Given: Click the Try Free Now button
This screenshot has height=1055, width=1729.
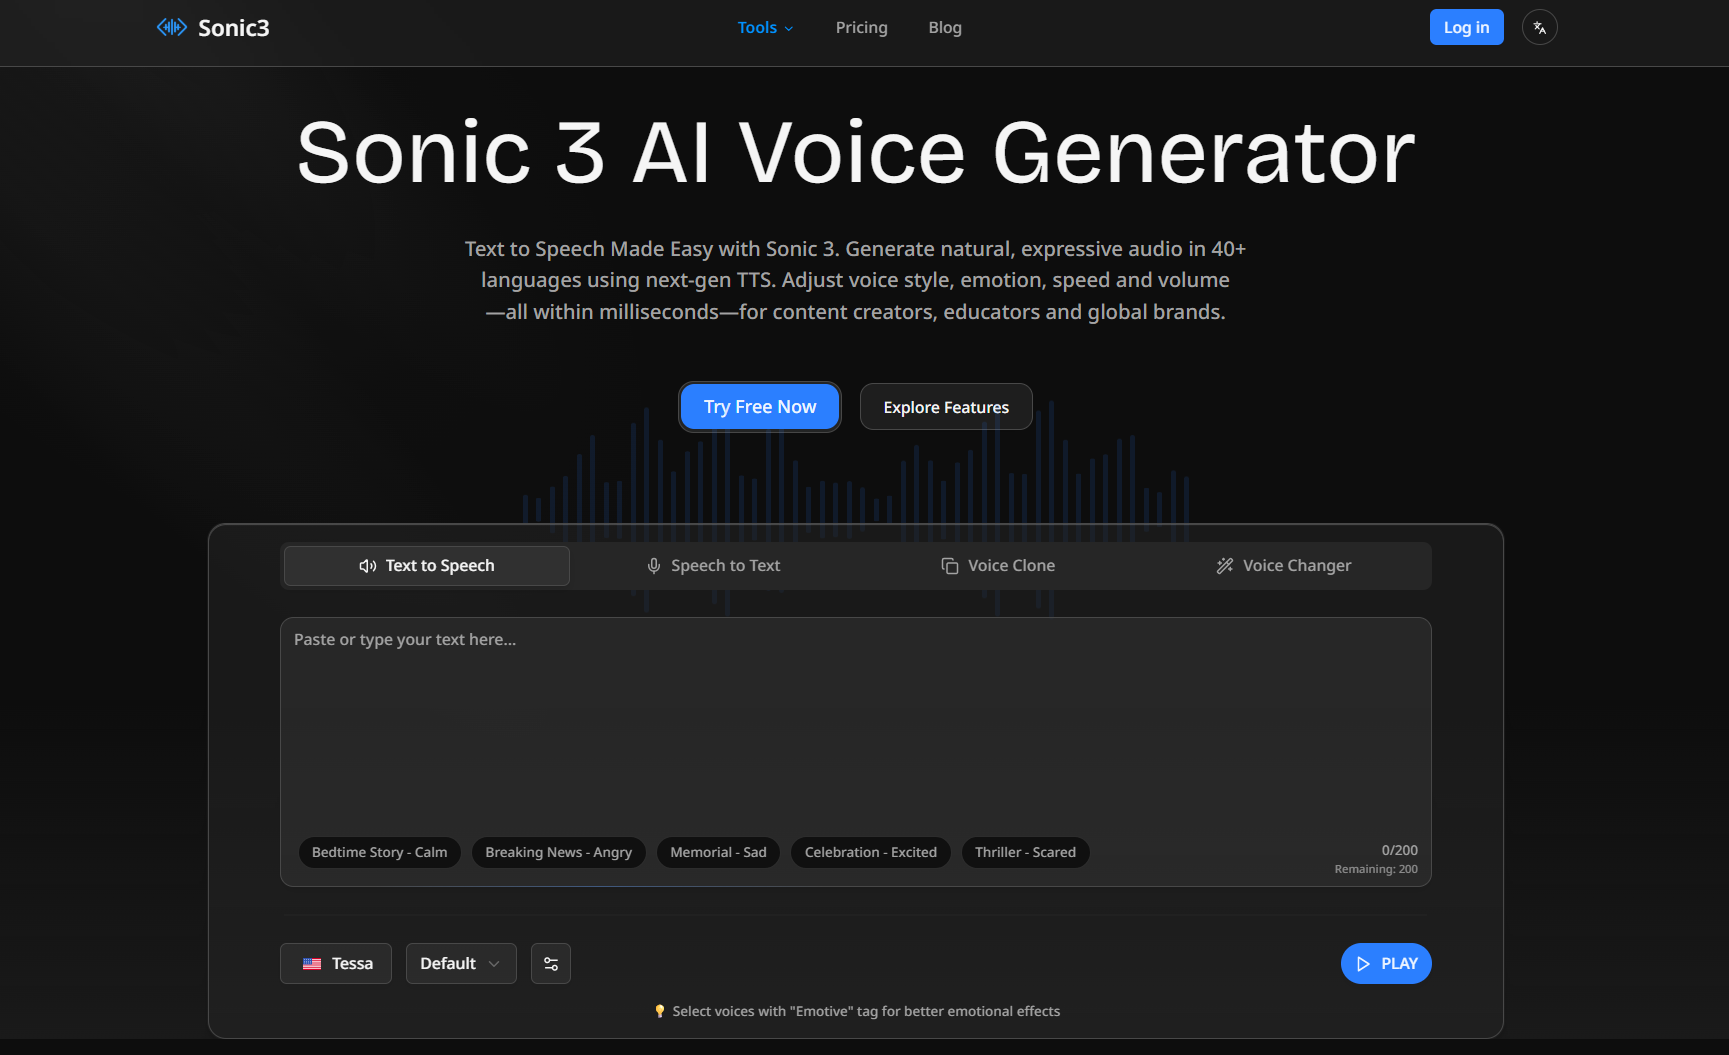Looking at the screenshot, I should (x=759, y=406).
